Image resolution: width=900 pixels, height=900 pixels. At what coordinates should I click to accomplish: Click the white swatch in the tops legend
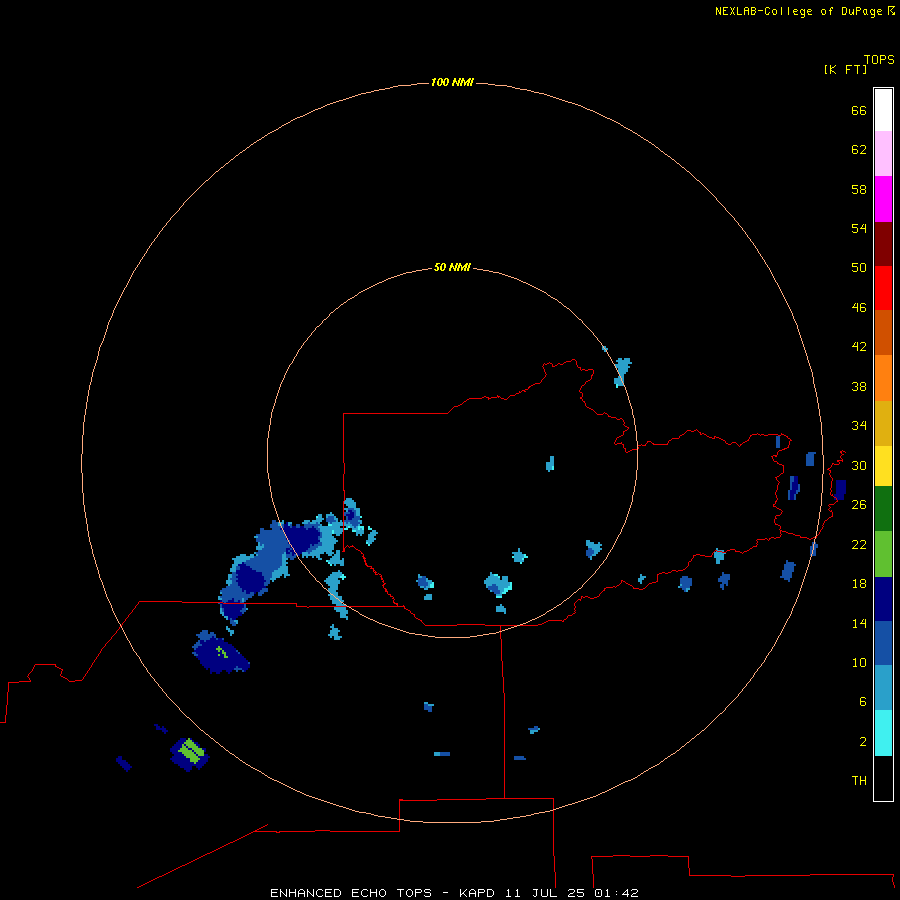pos(883,110)
